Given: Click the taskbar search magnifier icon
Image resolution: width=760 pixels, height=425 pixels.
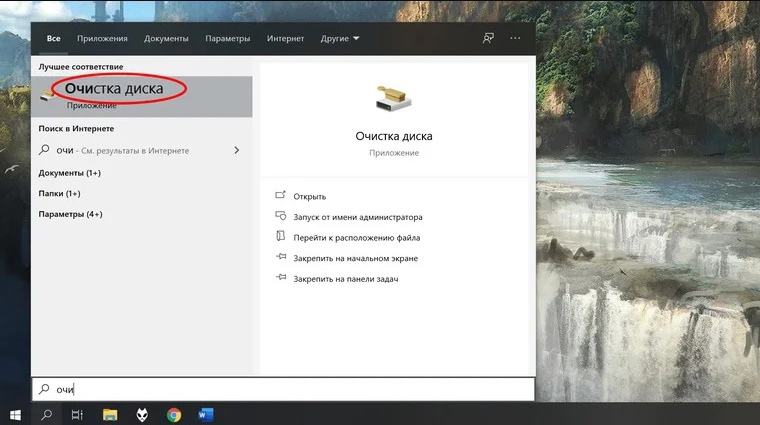Looking at the screenshot, I should click(46, 414).
